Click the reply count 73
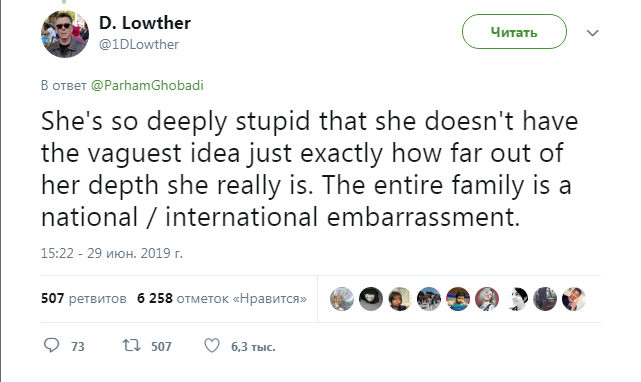 (78, 347)
